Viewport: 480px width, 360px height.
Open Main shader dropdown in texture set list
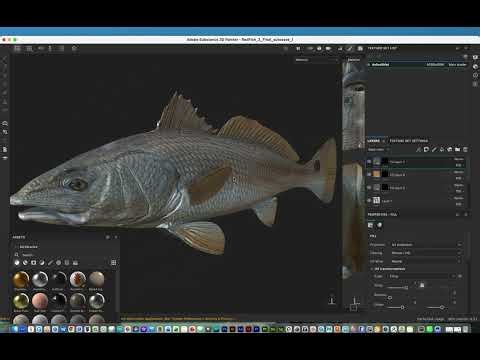457,65
